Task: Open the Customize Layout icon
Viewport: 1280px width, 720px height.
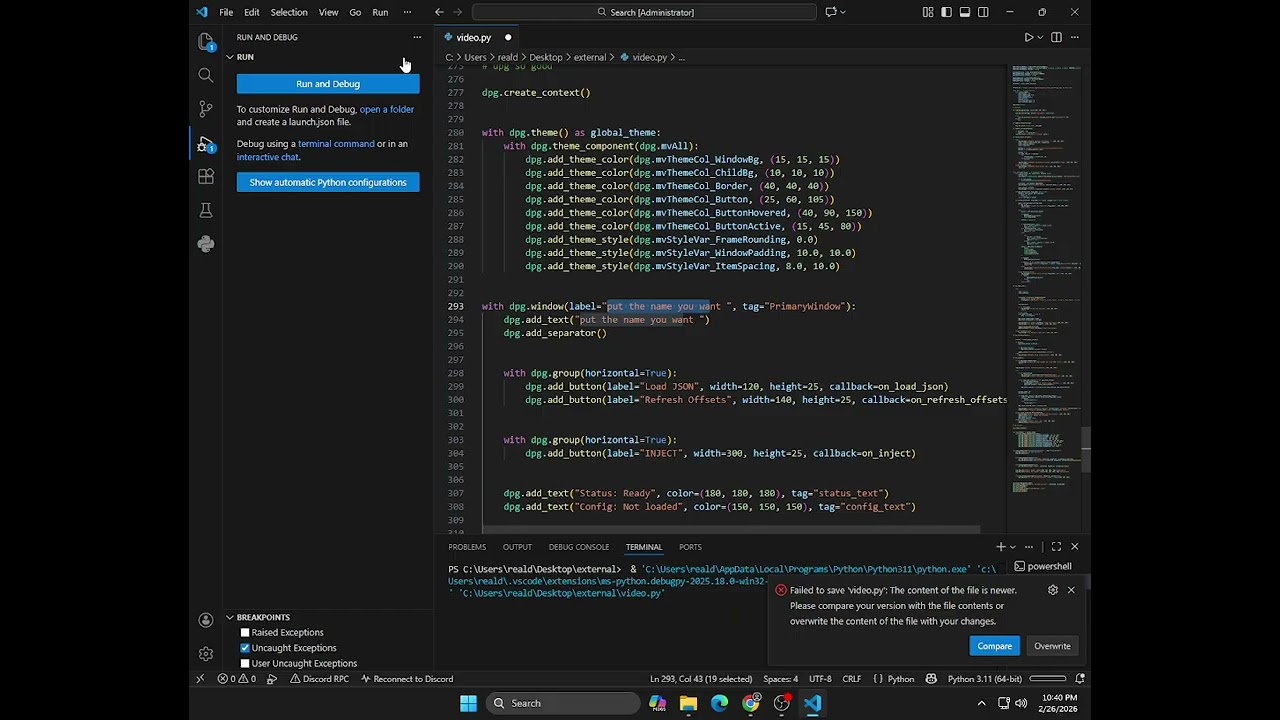Action: pyautogui.click(x=928, y=12)
